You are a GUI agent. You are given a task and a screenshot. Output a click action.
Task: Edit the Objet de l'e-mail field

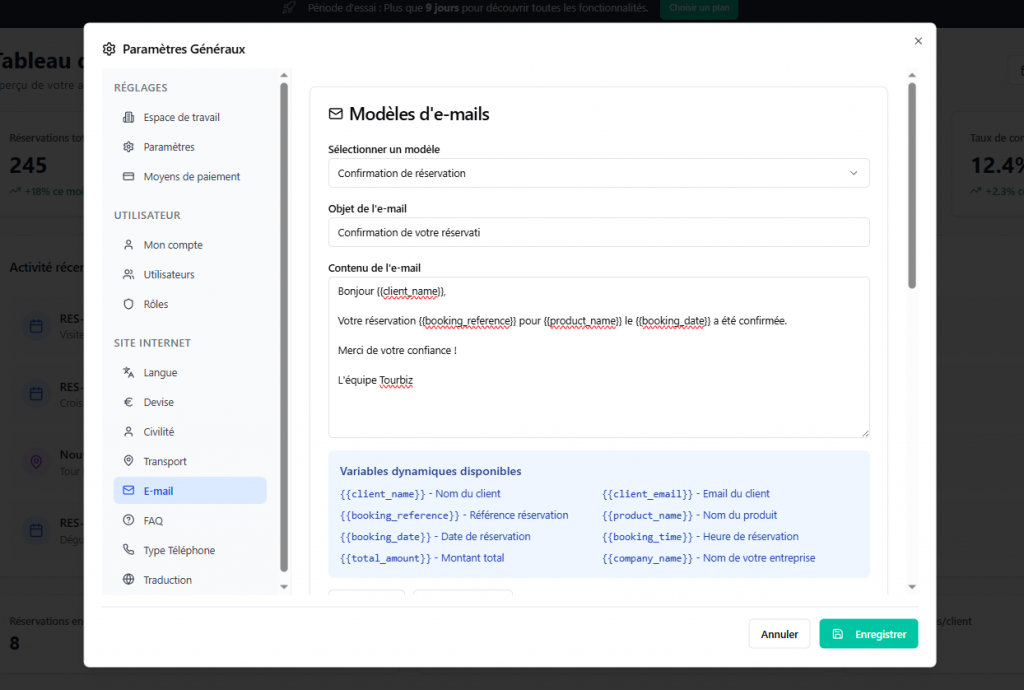[598, 233]
